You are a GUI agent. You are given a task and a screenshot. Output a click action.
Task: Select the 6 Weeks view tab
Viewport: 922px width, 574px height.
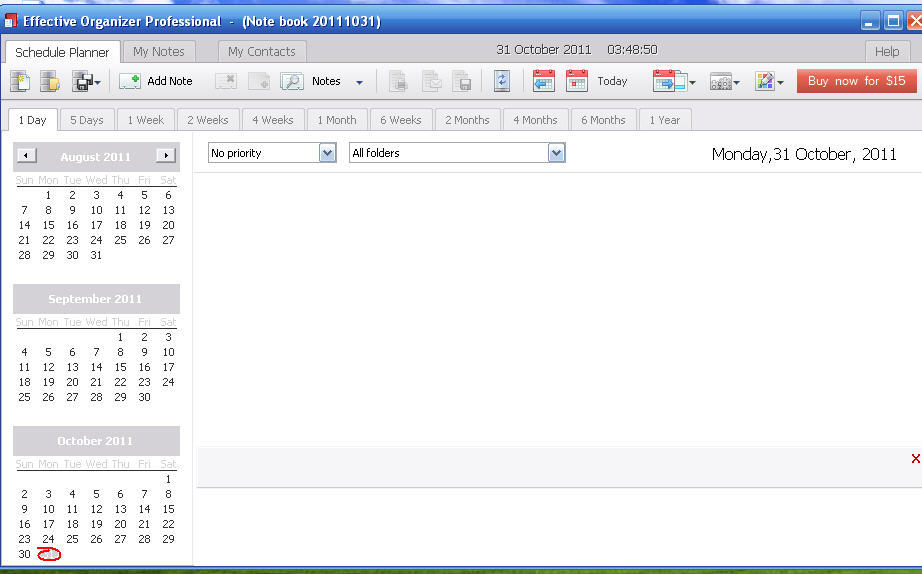(x=400, y=120)
